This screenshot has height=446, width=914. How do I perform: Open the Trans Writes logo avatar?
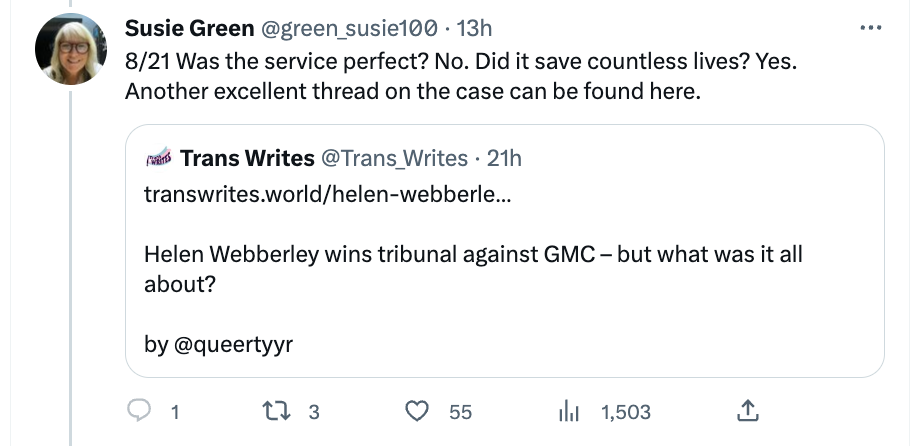pos(159,157)
